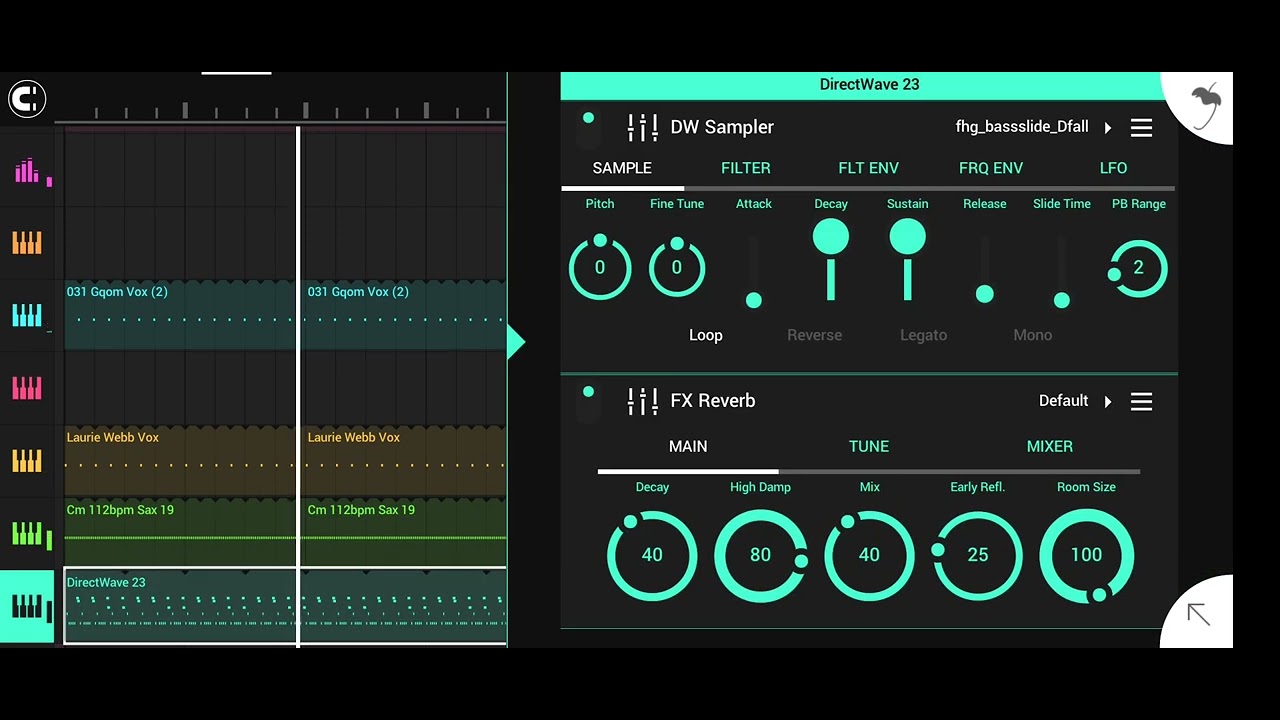Expand the fhg_bassslide_Dfall preset arrow

click(1108, 128)
